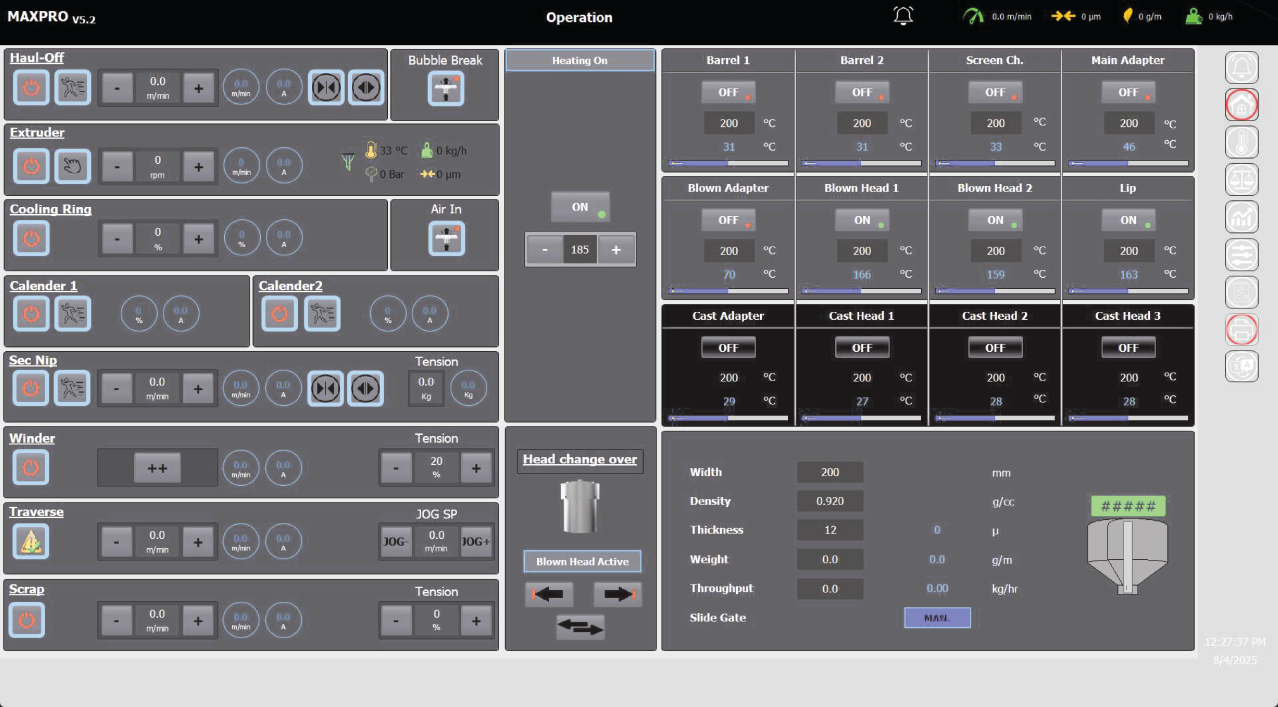The height and width of the screenshot is (707, 1278).
Task: Click the Lip temperature progress bar
Action: [1128, 291]
